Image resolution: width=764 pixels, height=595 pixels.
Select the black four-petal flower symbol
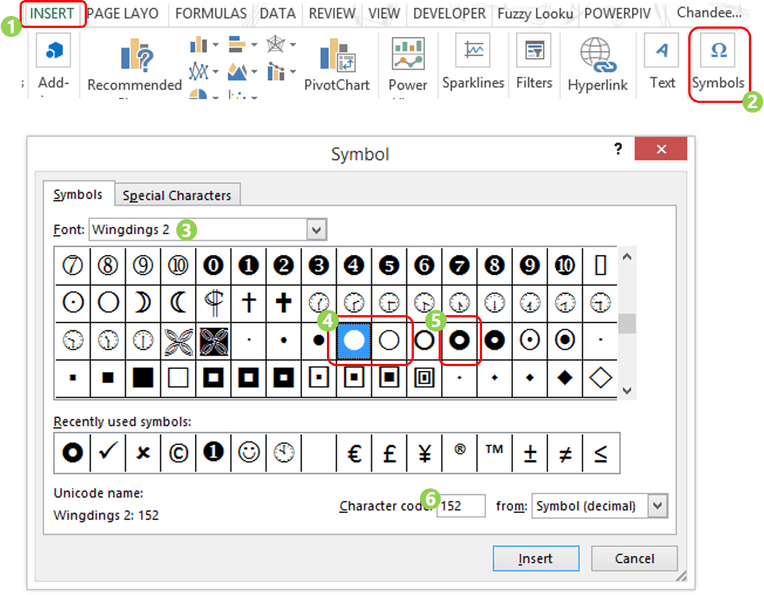click(213, 341)
